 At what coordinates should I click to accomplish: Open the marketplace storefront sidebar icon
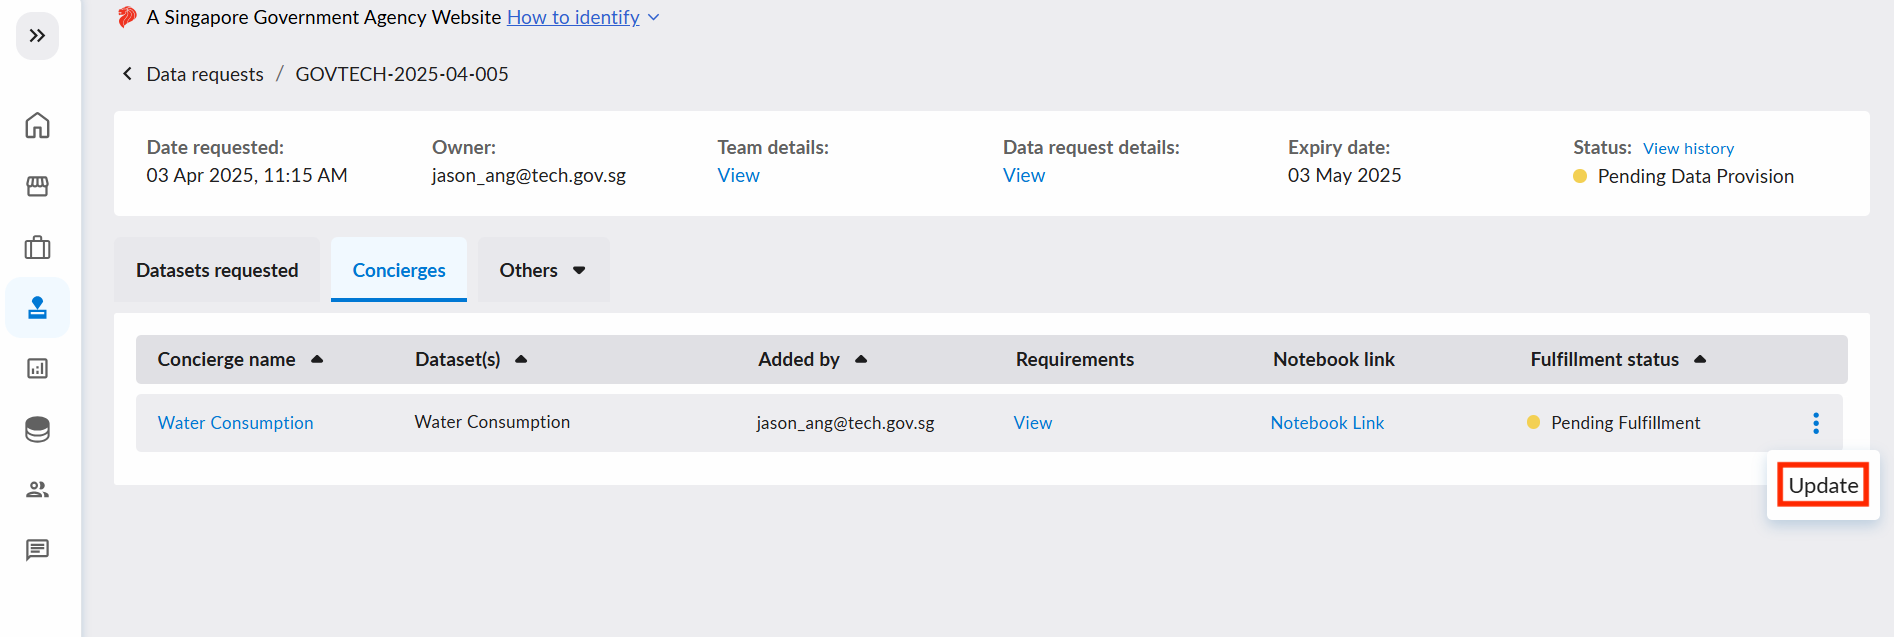pyautogui.click(x=37, y=186)
